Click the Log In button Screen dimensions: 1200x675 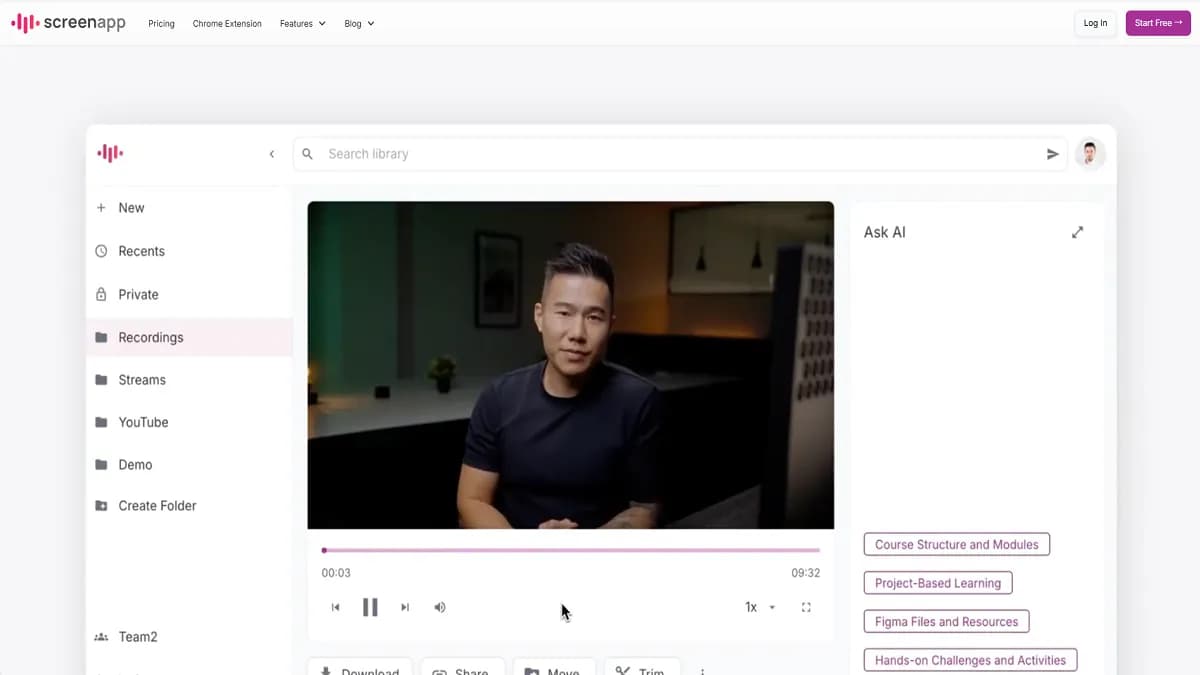click(1095, 23)
